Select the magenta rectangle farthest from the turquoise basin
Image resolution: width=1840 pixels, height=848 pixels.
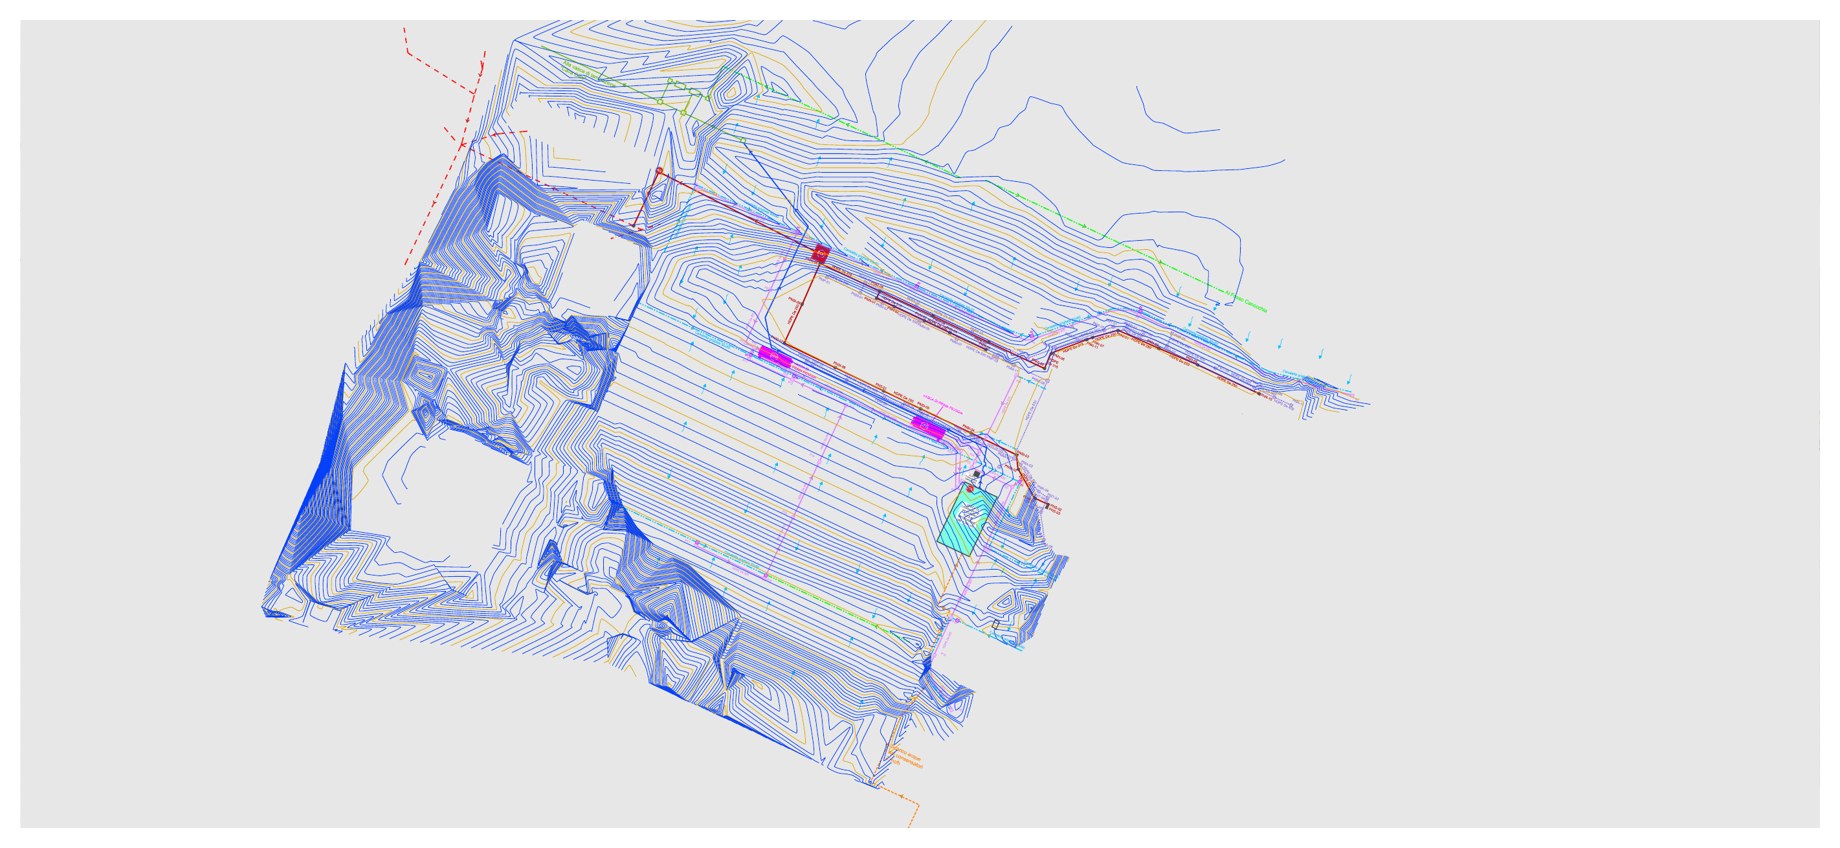tap(775, 357)
